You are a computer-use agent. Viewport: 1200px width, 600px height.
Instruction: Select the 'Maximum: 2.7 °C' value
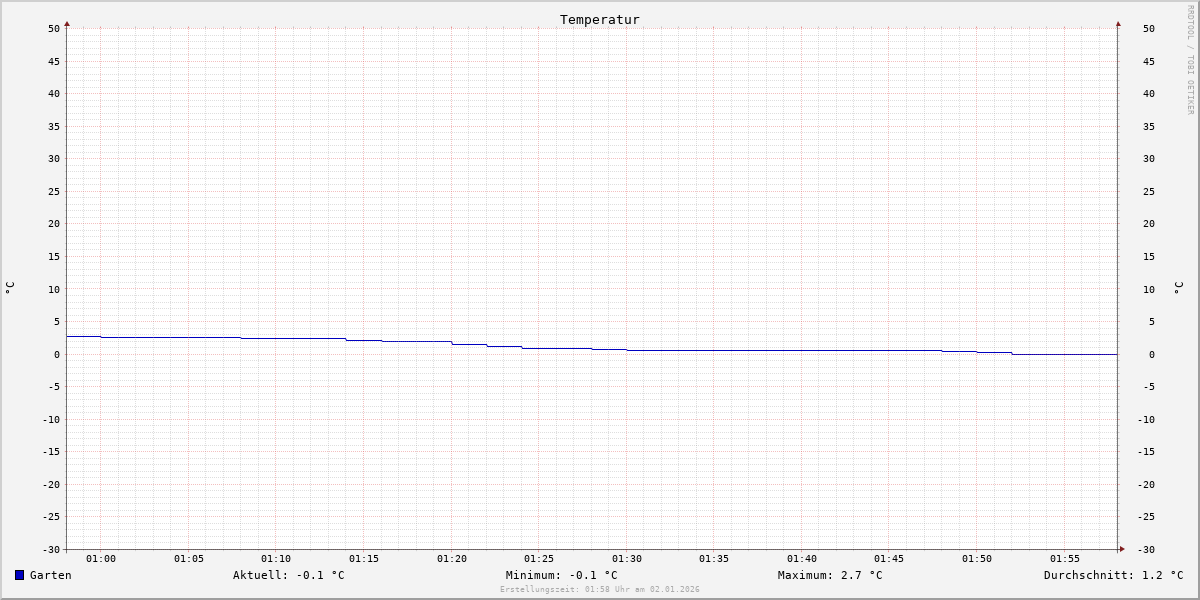click(x=830, y=575)
